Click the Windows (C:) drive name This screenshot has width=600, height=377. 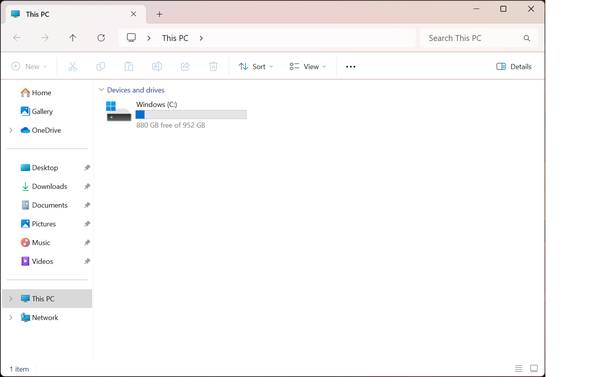(157, 104)
